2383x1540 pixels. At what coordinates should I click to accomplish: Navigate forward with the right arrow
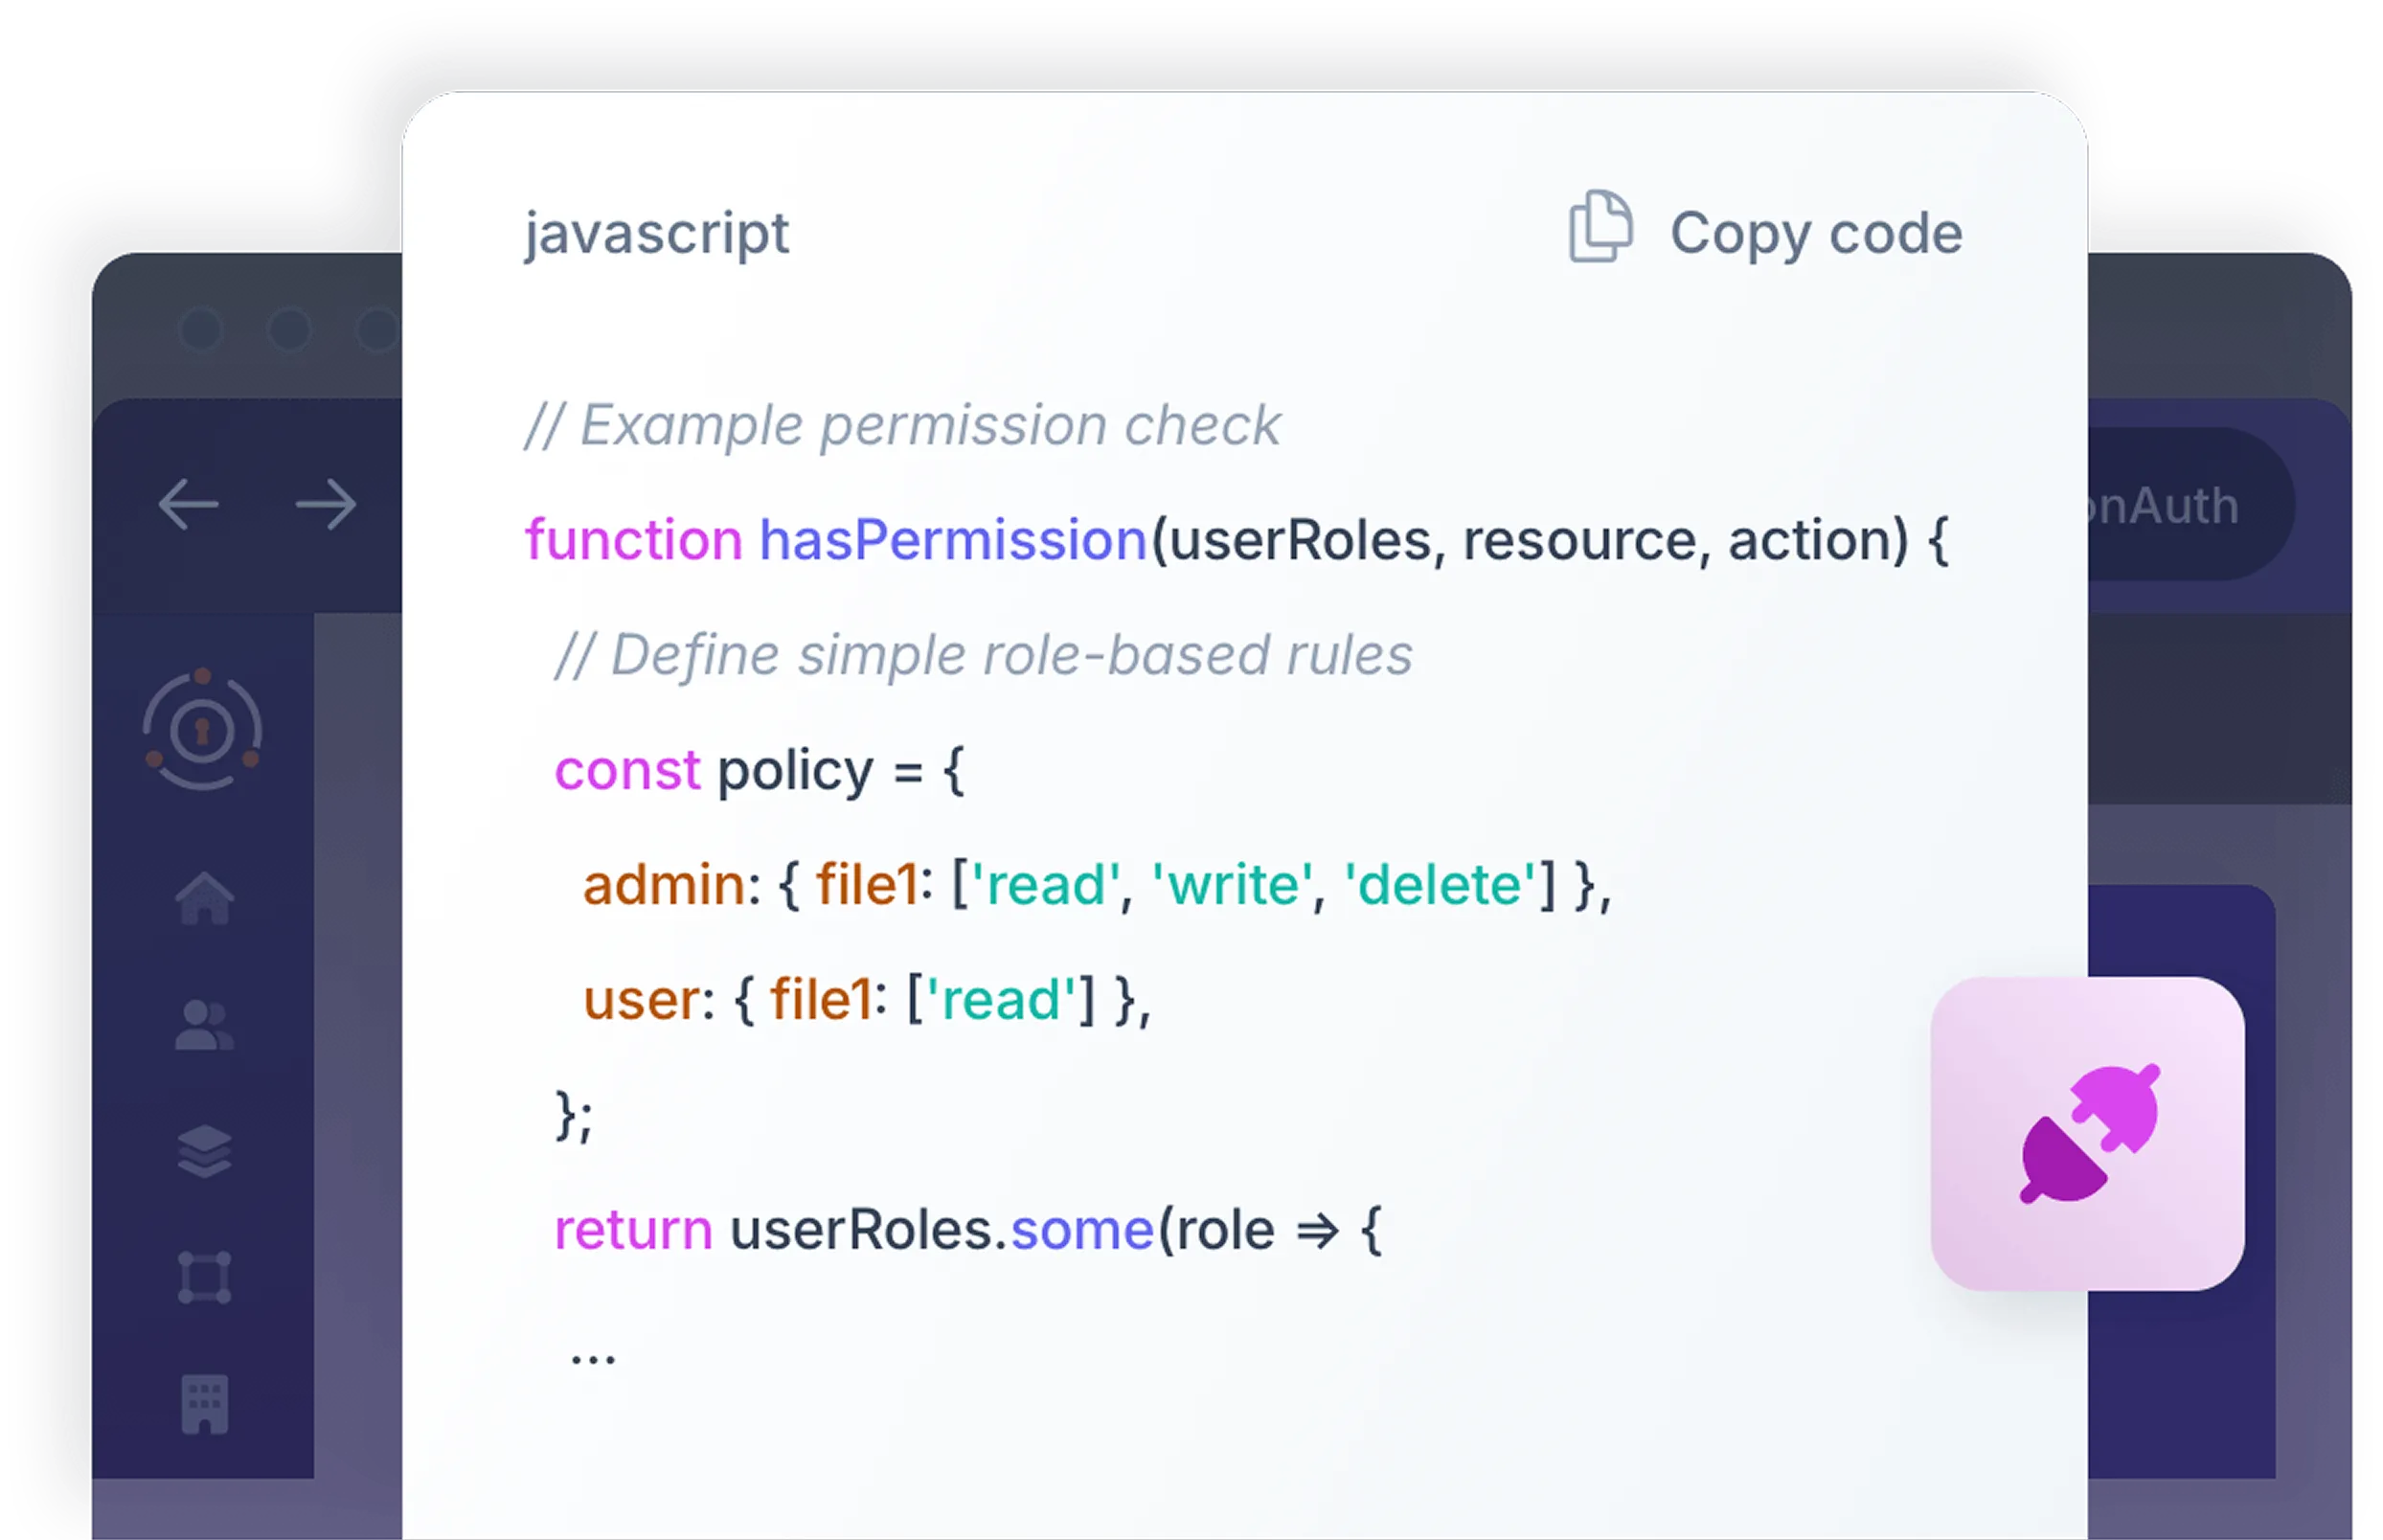(326, 505)
